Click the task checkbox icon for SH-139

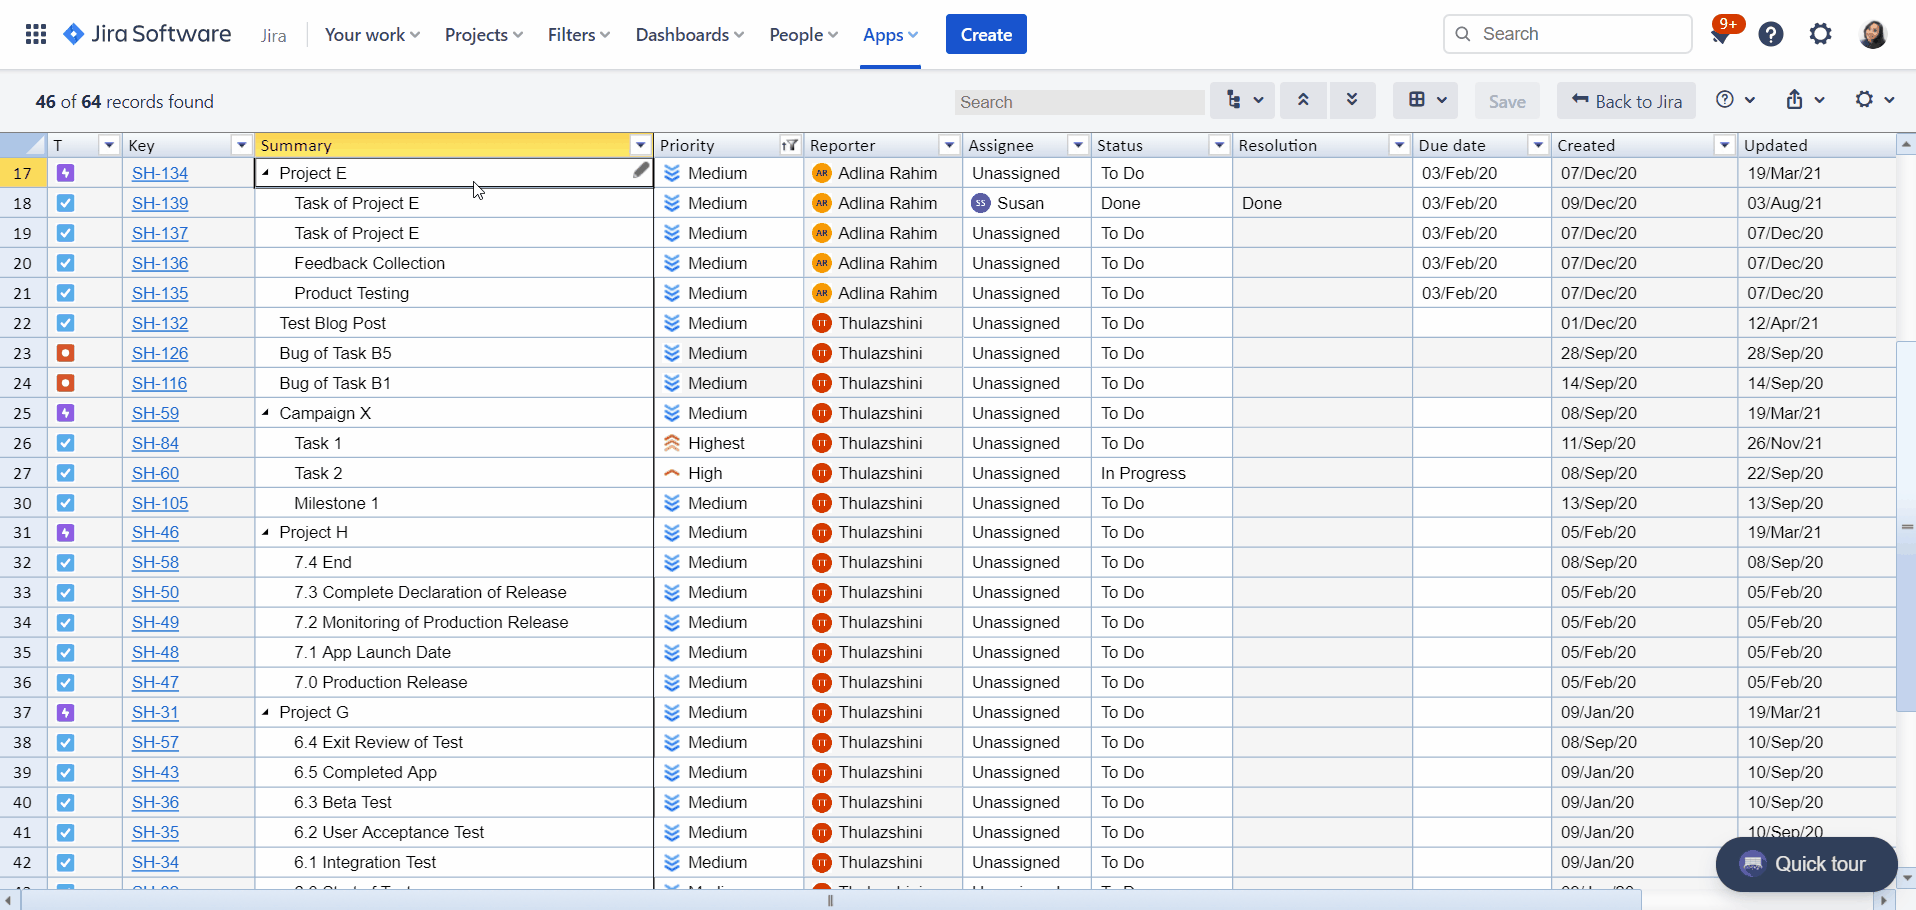[65, 203]
